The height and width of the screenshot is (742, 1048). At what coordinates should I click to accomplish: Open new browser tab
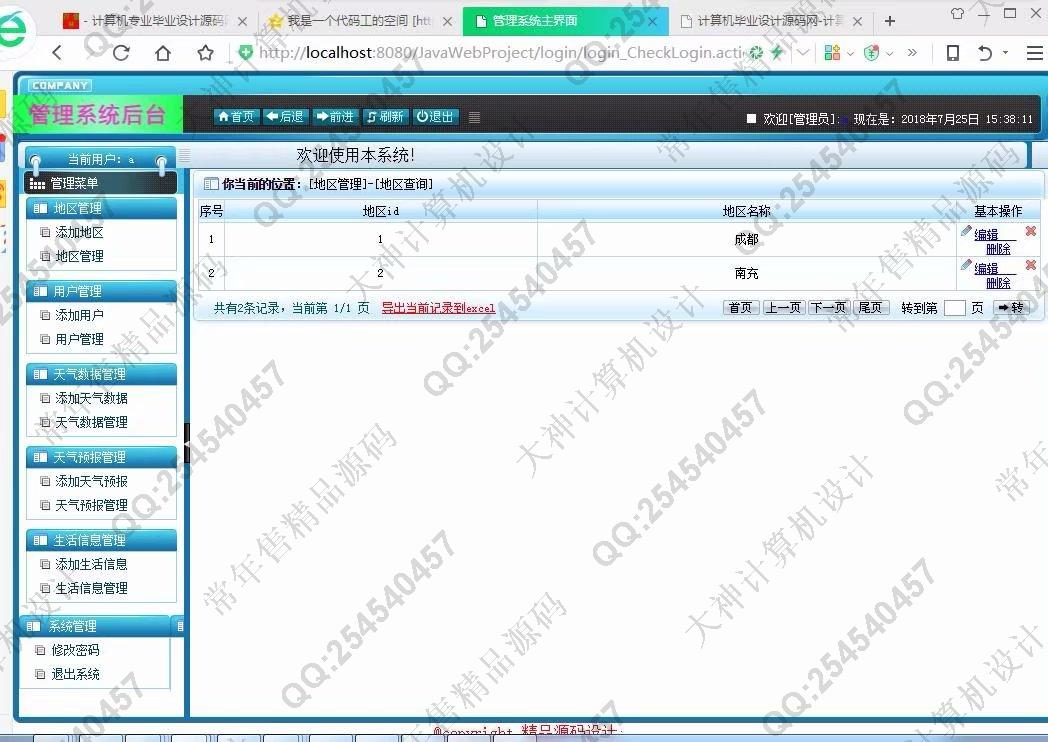[x=890, y=21]
